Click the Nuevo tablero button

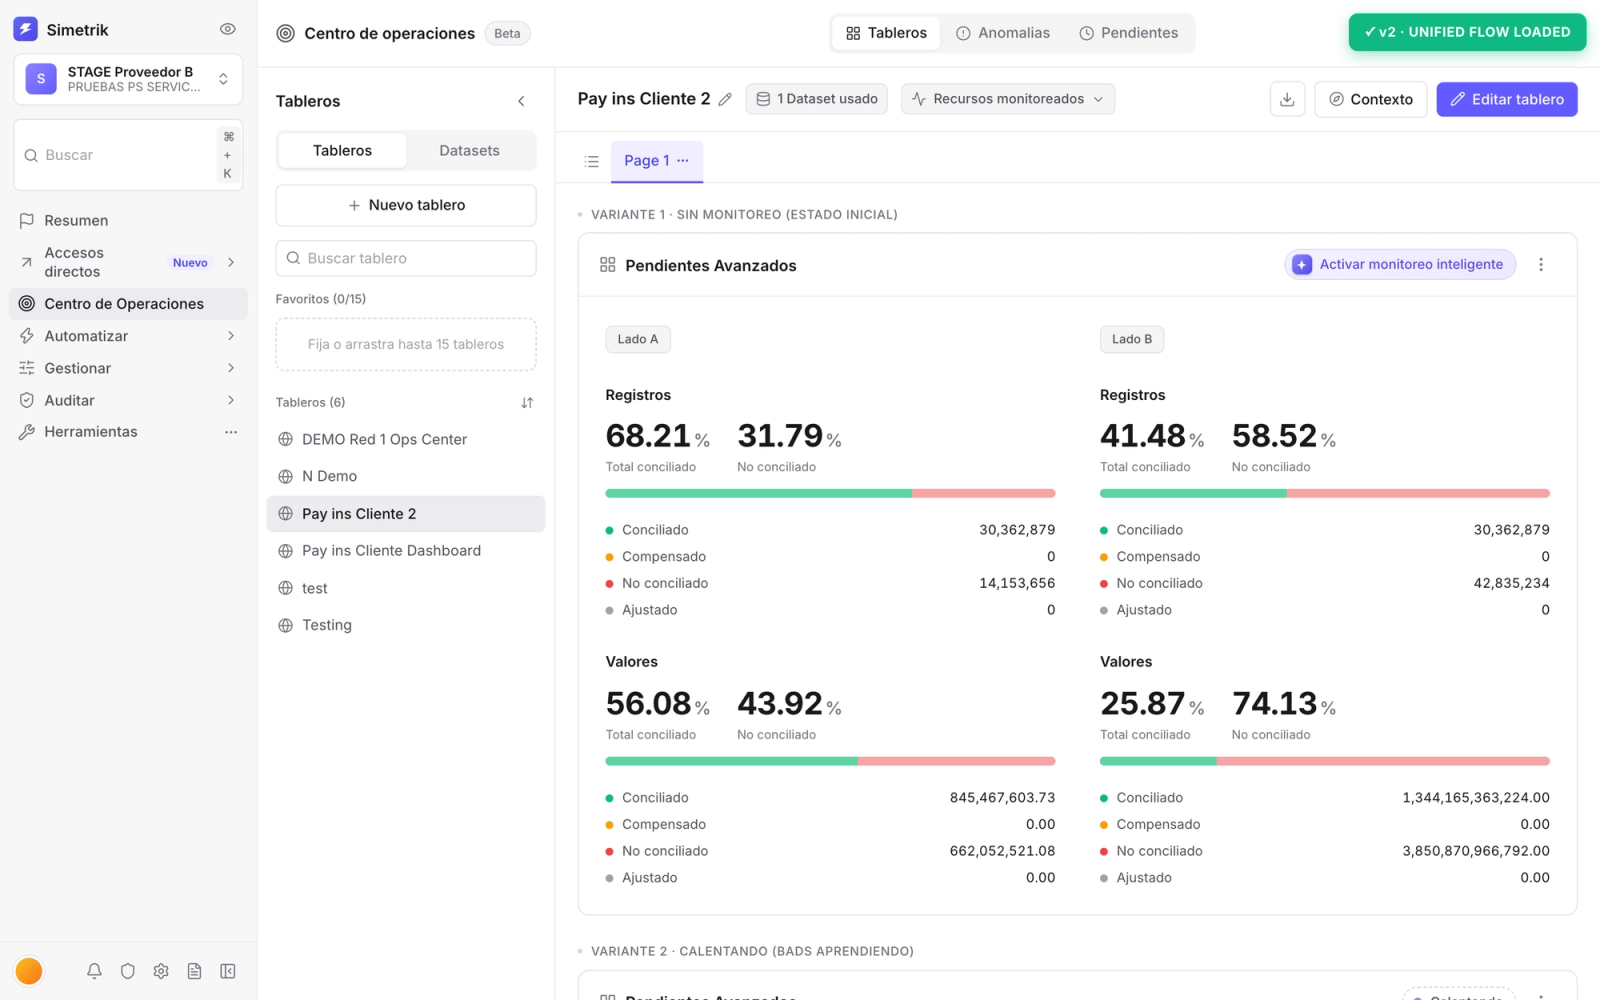tap(406, 205)
